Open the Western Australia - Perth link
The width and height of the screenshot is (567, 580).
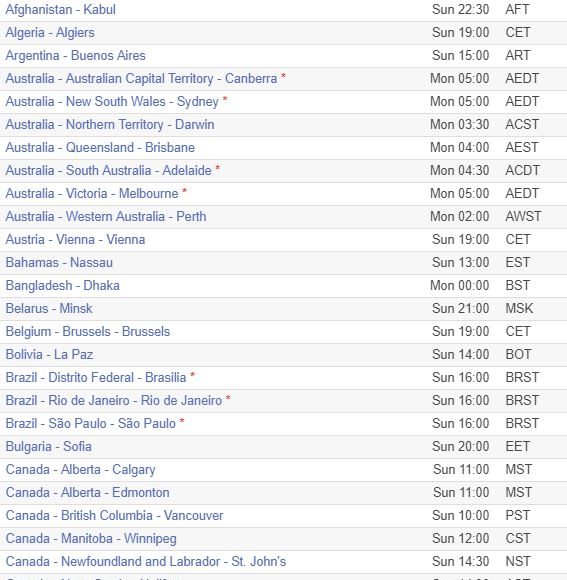click(106, 216)
